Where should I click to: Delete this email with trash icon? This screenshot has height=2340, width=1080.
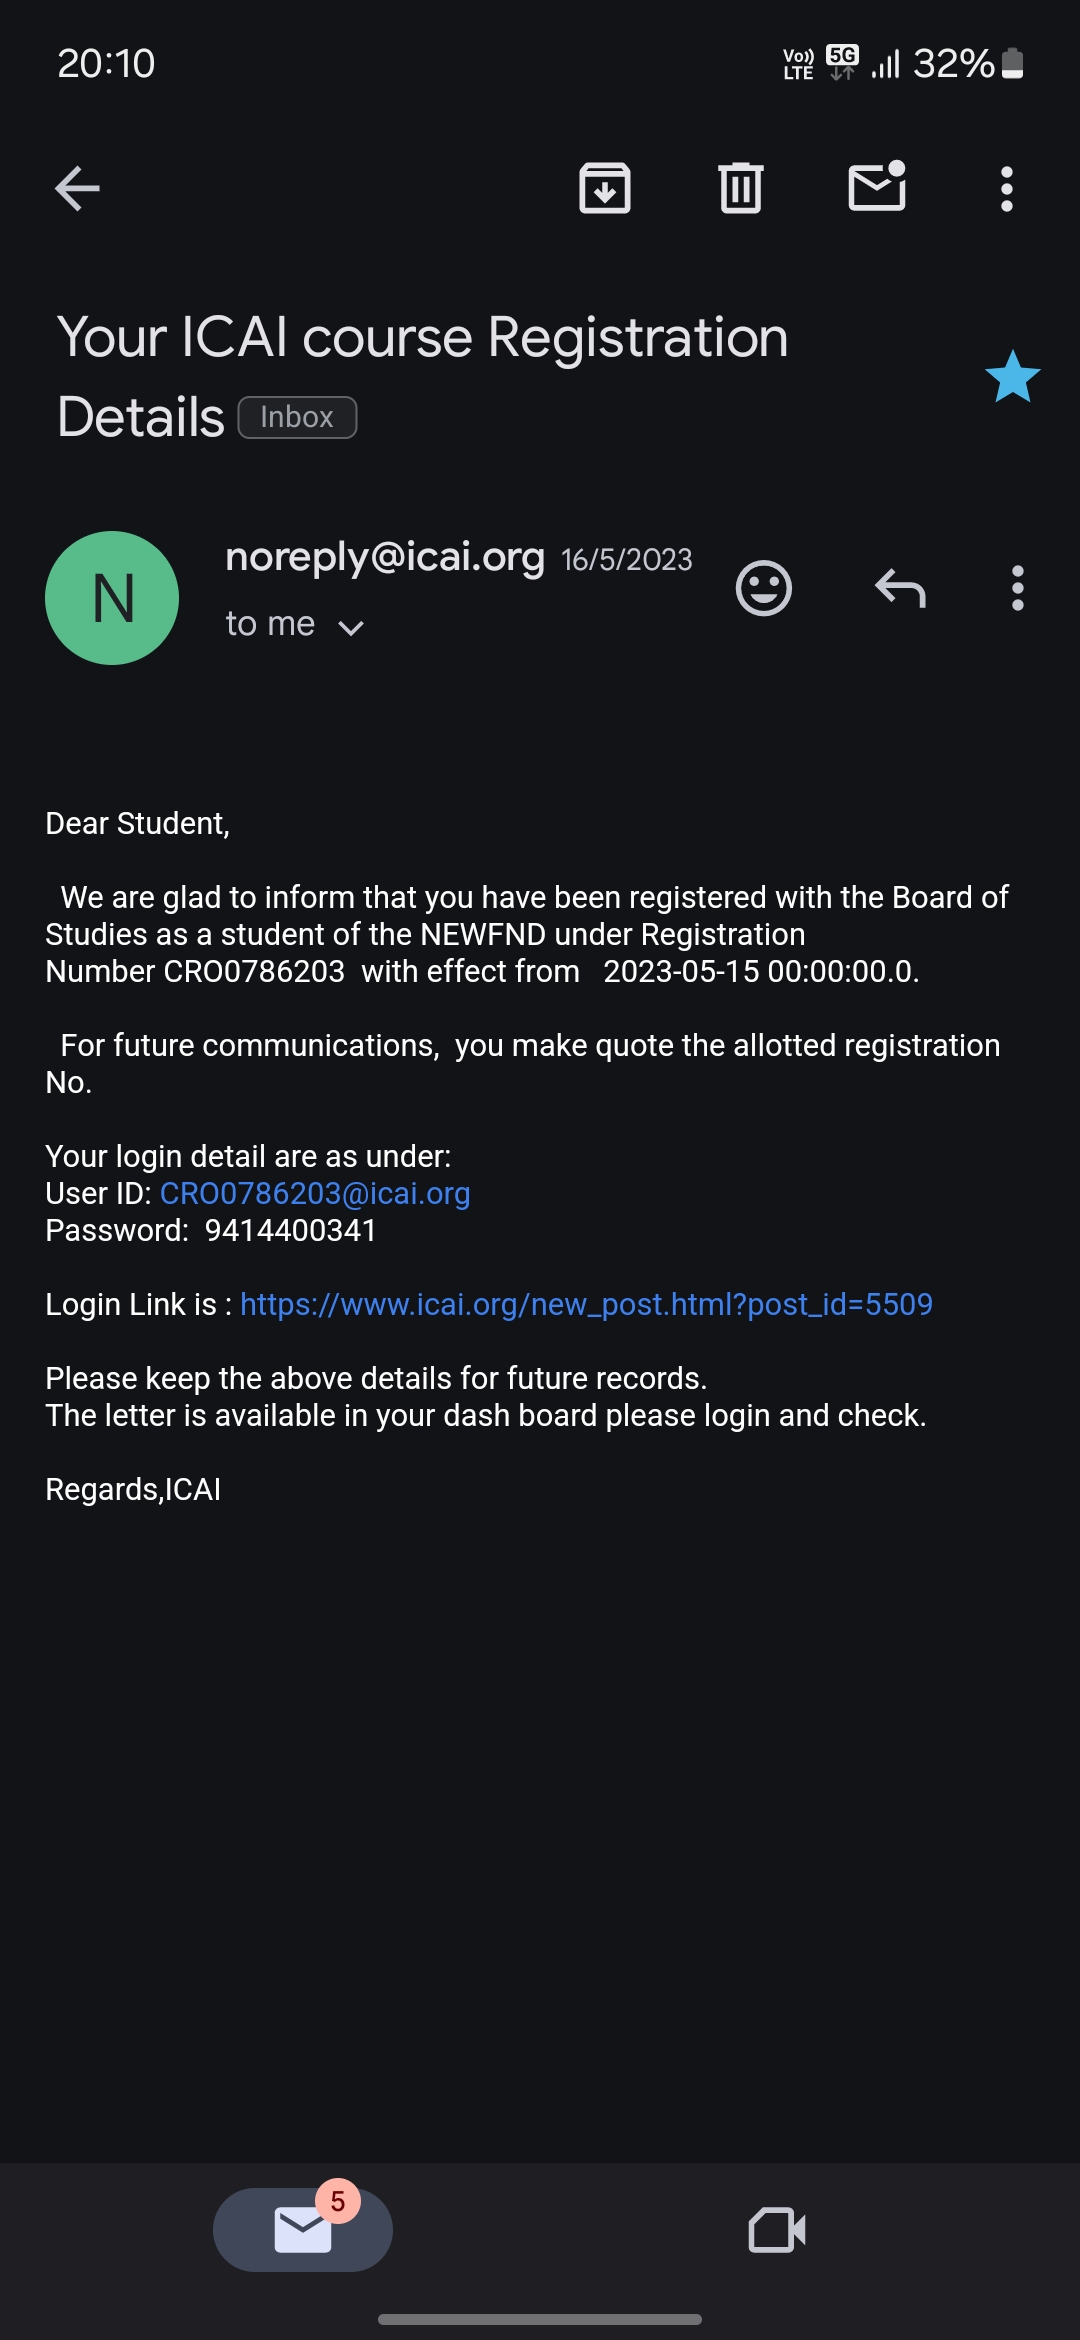(740, 188)
